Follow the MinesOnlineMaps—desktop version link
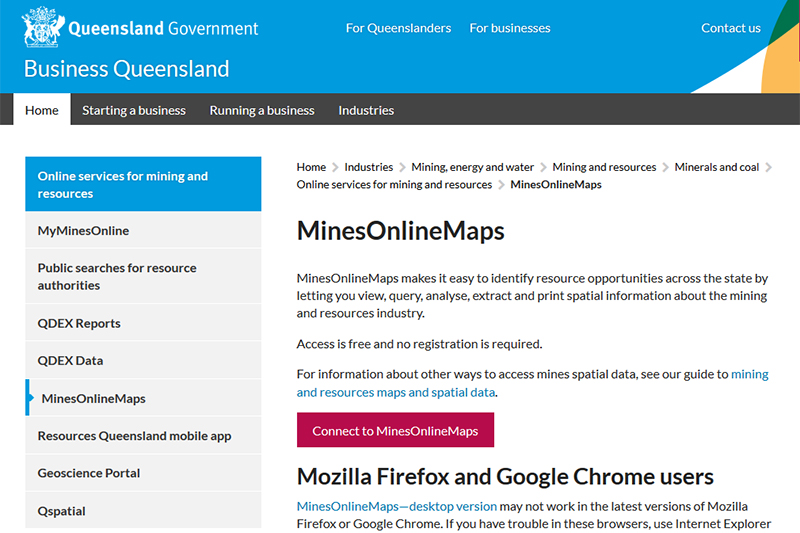The width and height of the screenshot is (800, 533). pos(396,506)
